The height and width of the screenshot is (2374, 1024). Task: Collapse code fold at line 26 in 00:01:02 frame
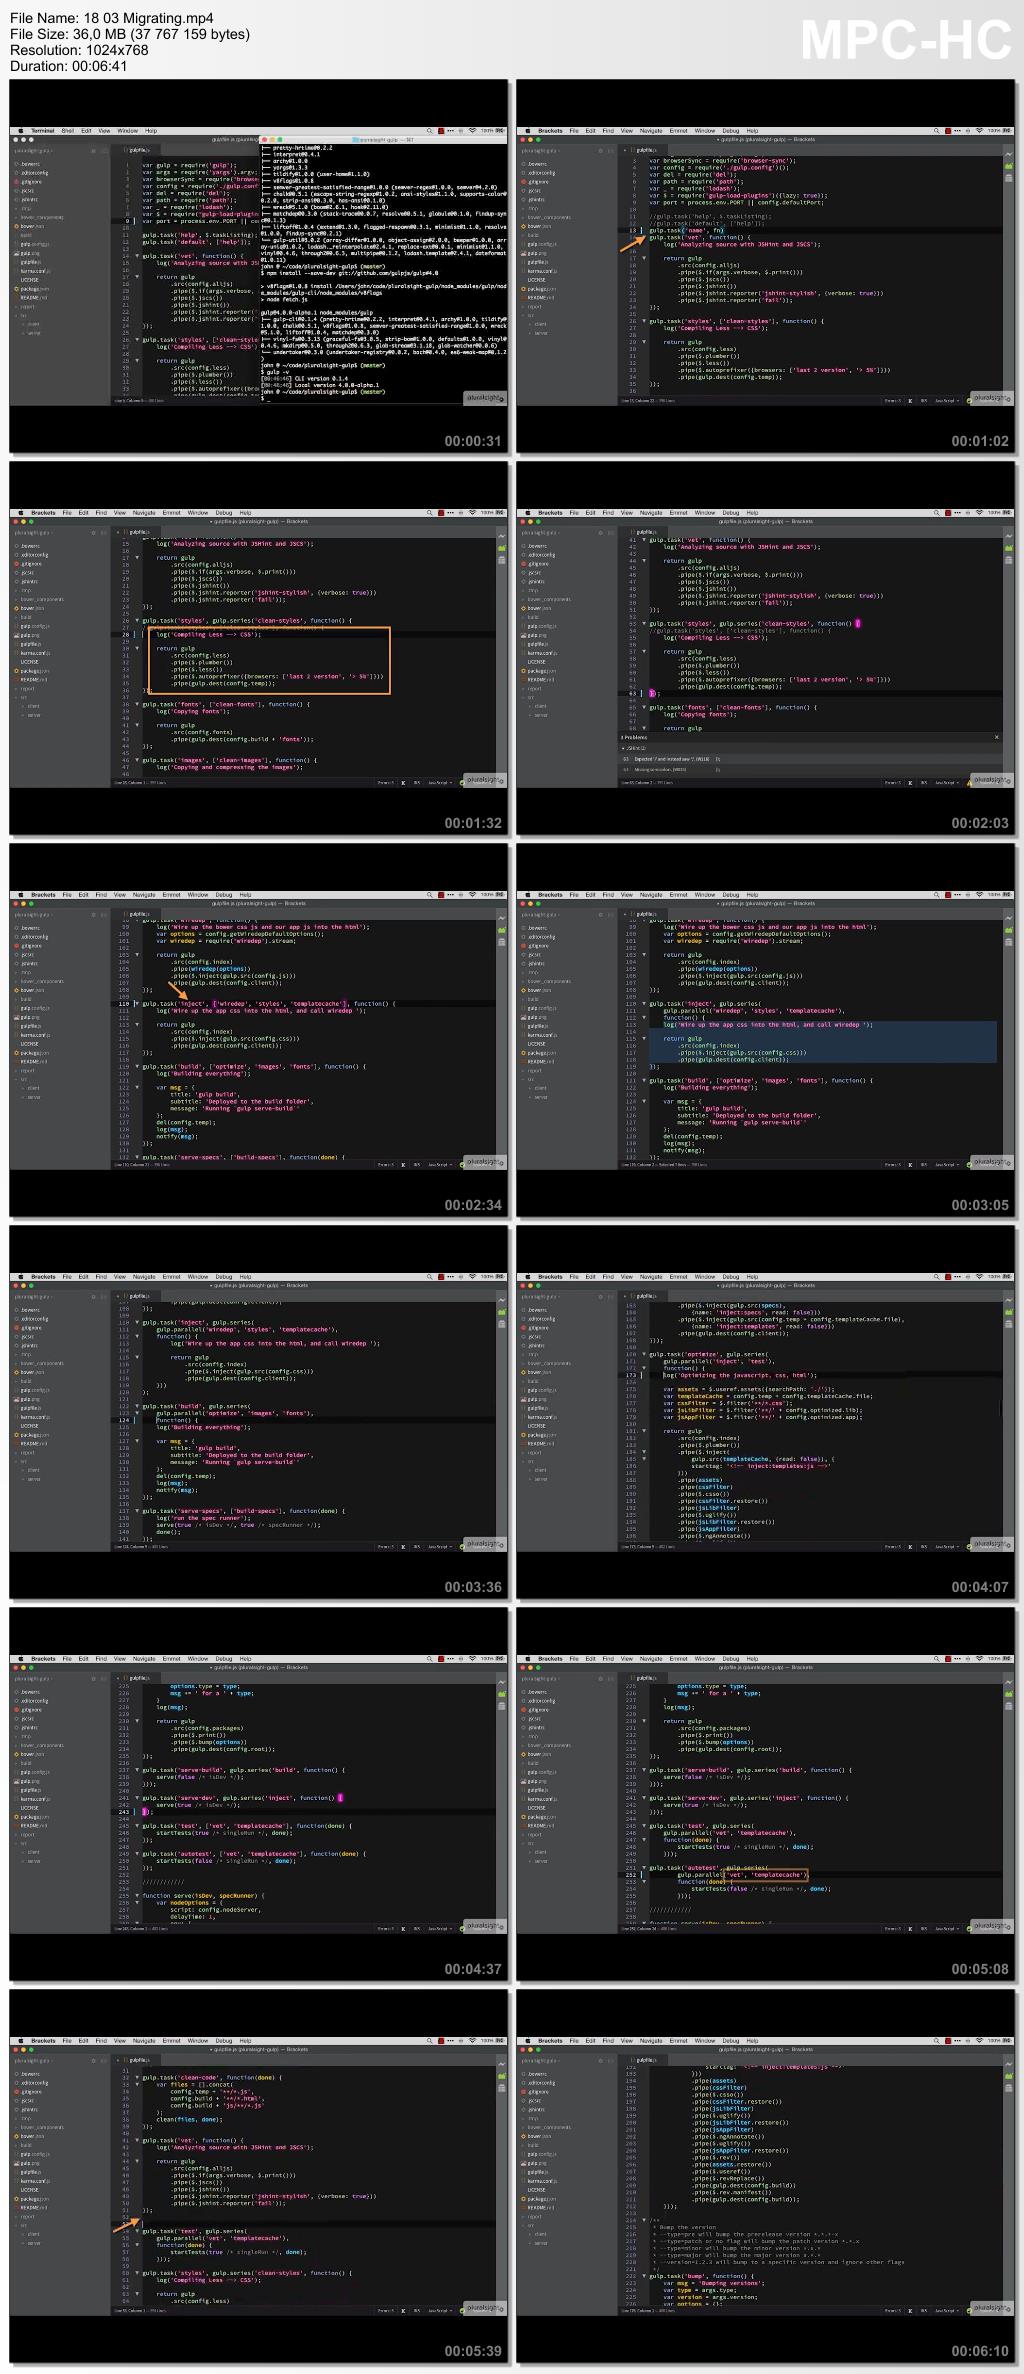(x=644, y=321)
